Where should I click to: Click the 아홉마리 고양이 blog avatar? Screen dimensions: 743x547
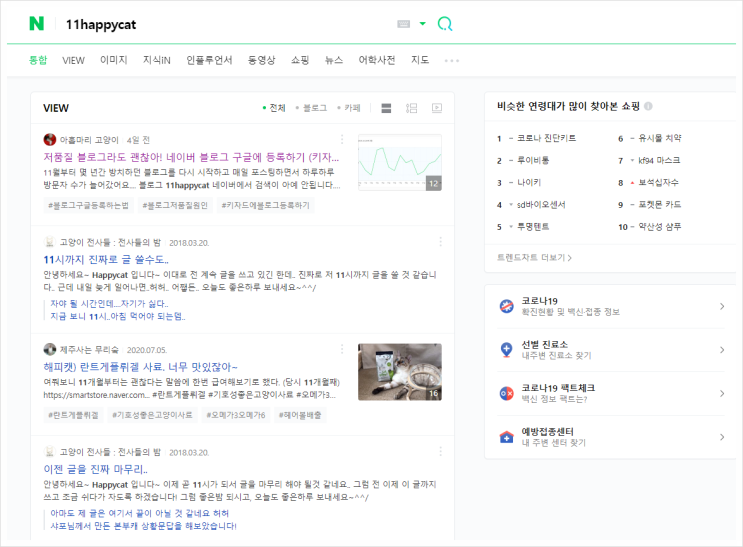click(50, 139)
